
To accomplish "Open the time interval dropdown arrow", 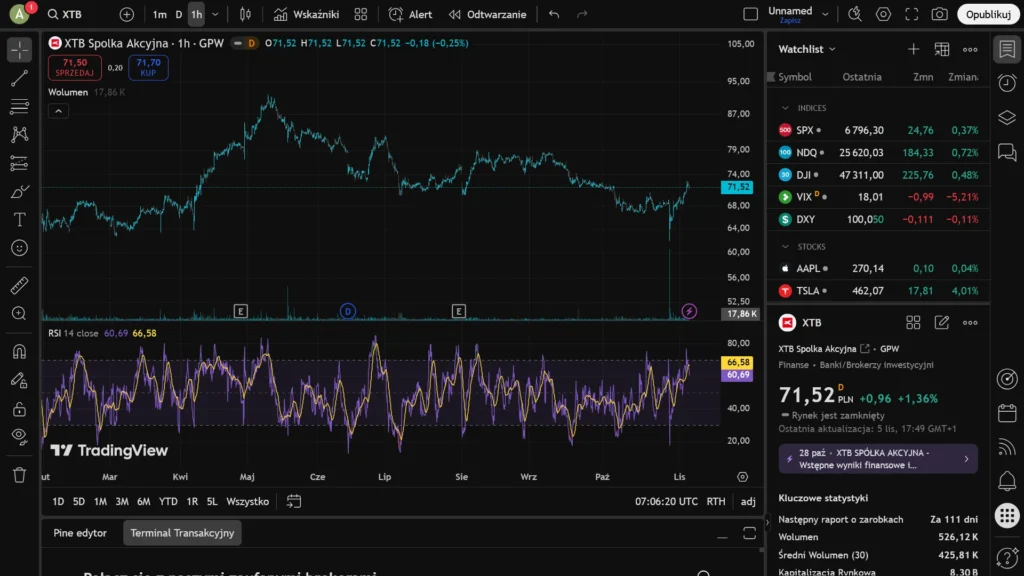I will (216, 14).
